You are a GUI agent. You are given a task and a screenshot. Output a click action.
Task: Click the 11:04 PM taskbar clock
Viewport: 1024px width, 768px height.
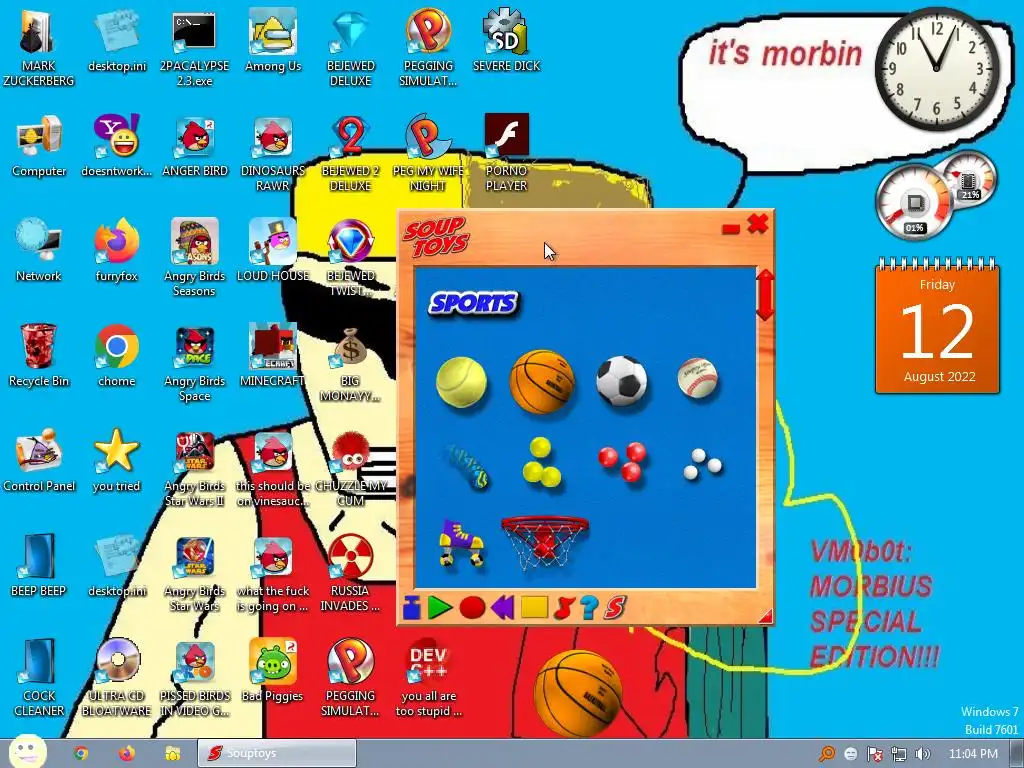pos(973,754)
